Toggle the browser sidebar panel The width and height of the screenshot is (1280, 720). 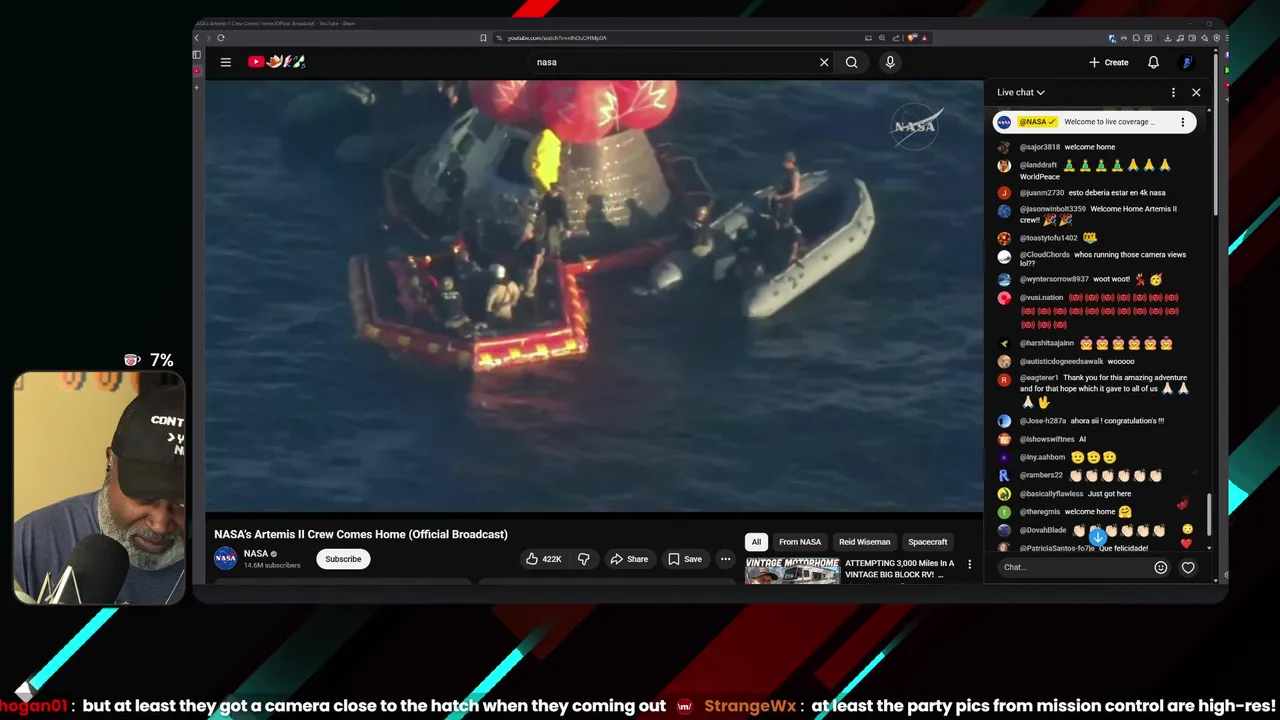pos(197,55)
